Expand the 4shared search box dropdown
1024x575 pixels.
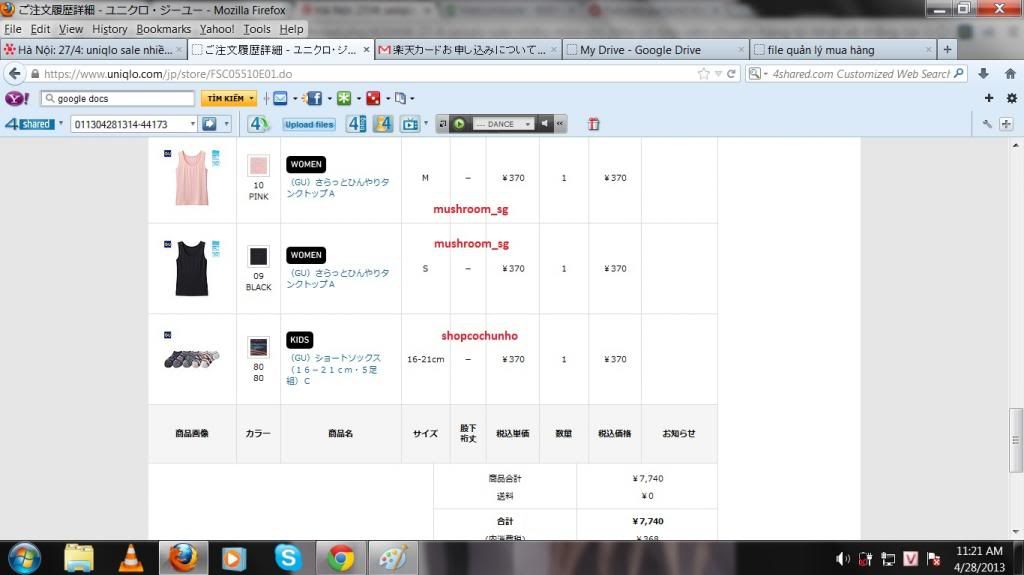191,124
